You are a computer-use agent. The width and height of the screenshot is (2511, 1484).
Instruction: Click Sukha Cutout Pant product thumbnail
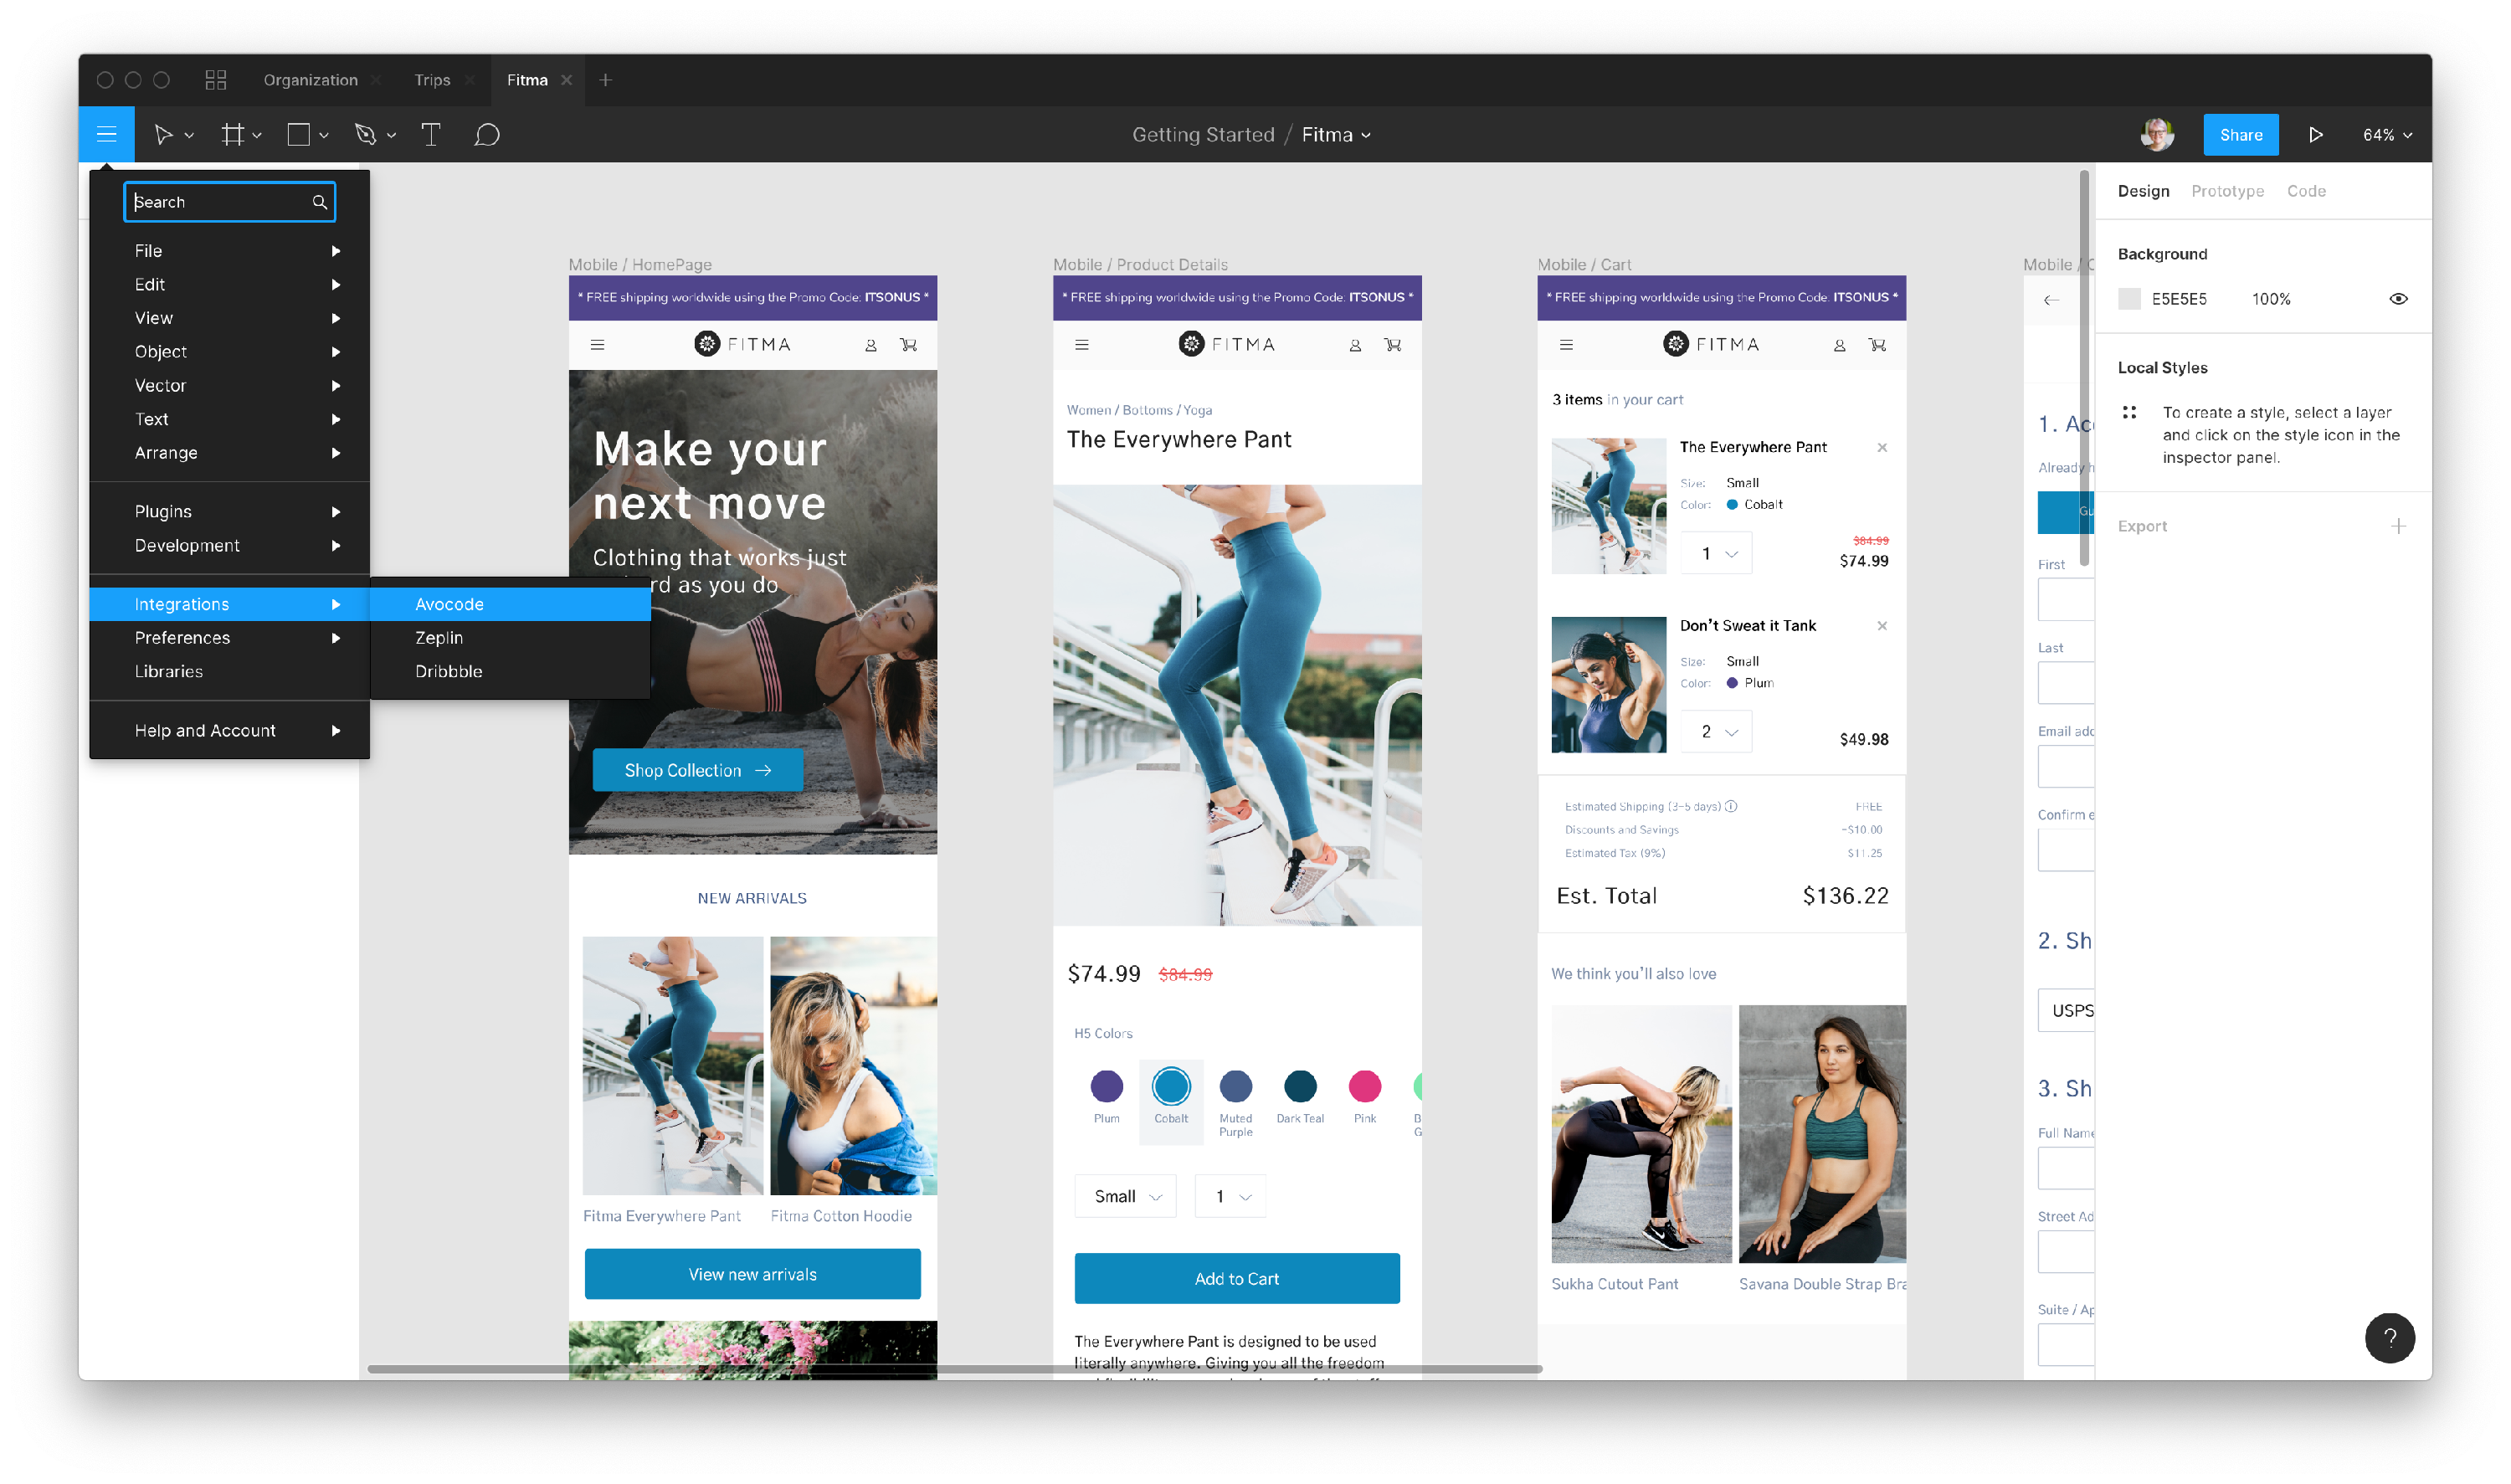point(1640,1134)
